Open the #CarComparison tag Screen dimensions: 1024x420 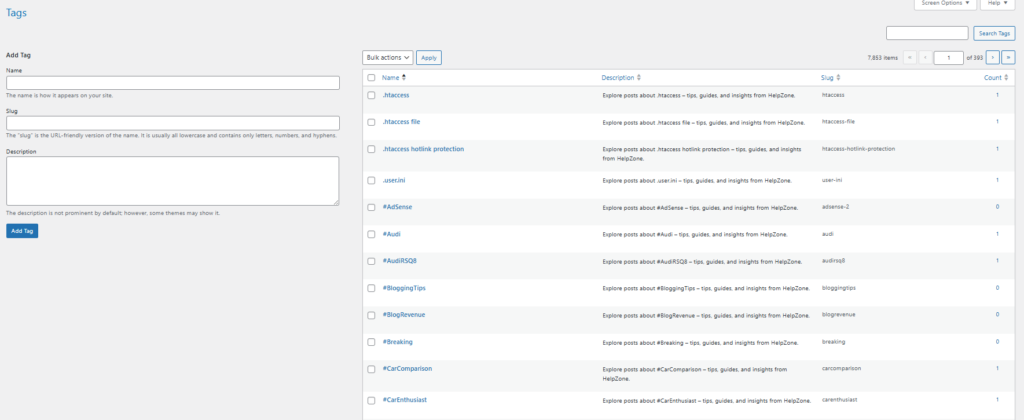tap(407, 368)
